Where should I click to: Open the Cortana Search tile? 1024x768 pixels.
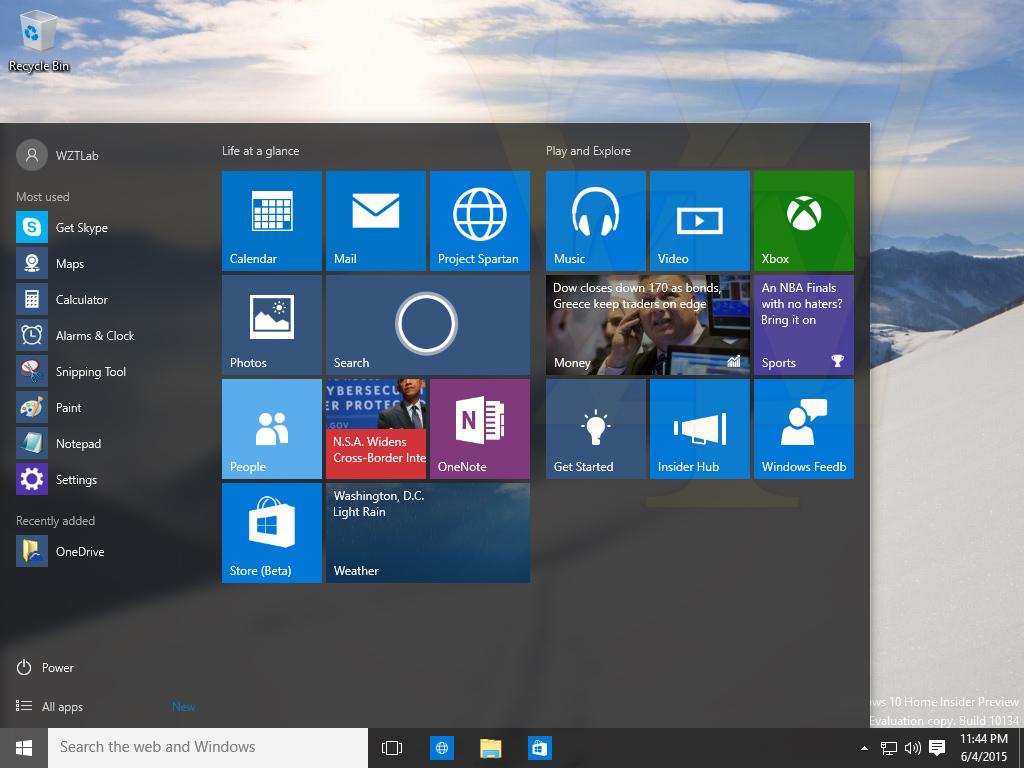point(428,325)
